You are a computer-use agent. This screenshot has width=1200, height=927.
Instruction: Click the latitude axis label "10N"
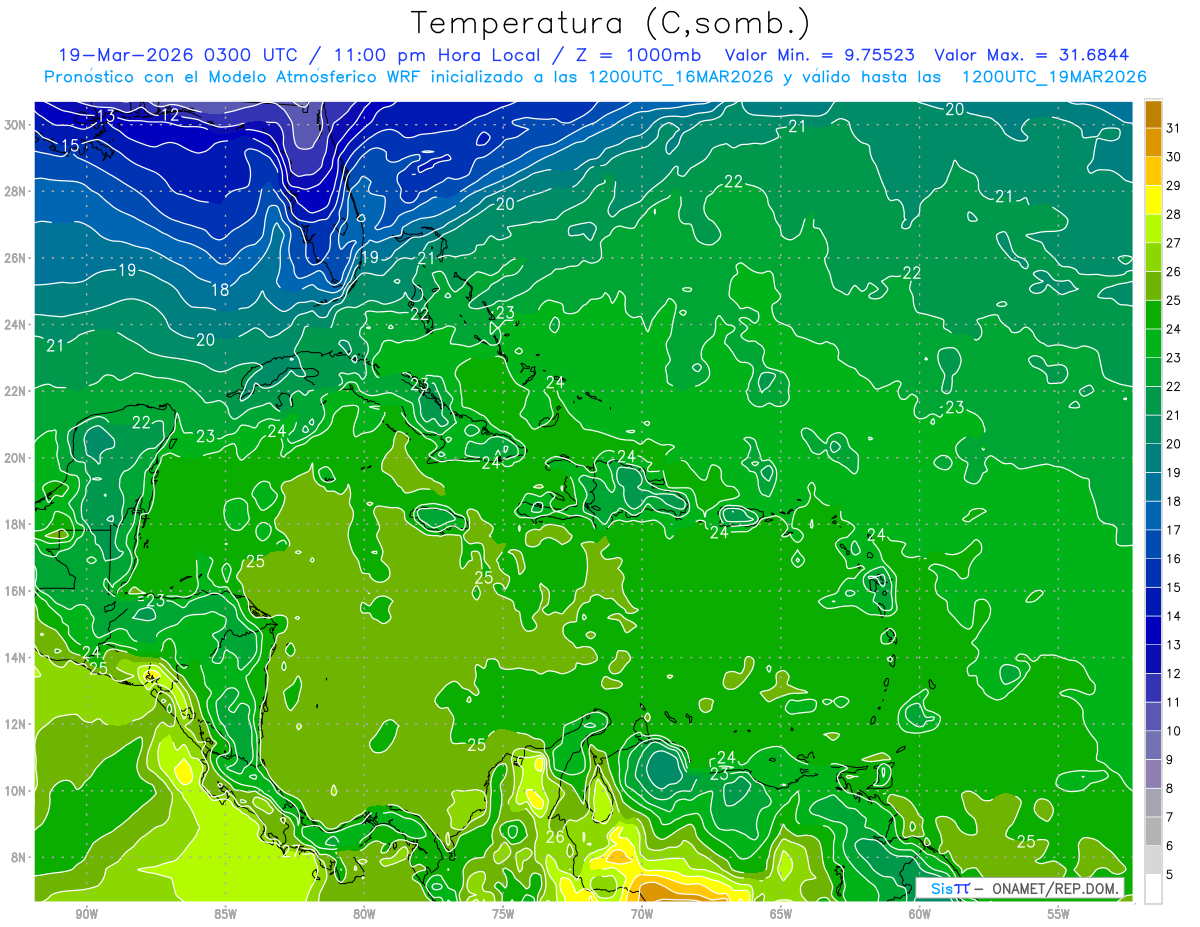15,791
